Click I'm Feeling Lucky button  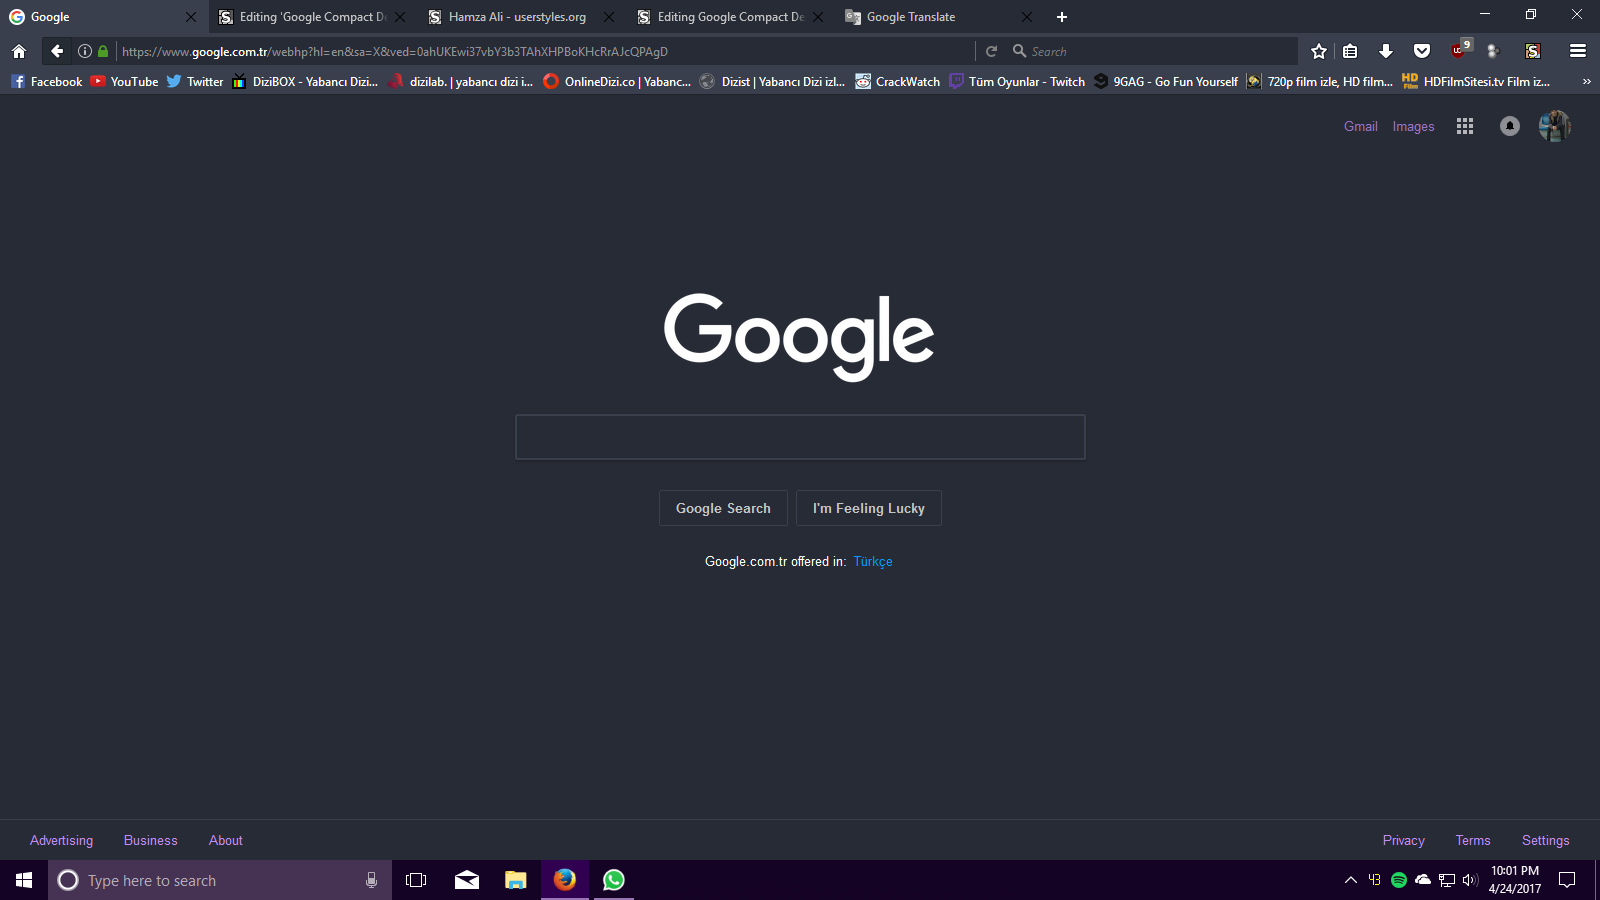[869, 508]
